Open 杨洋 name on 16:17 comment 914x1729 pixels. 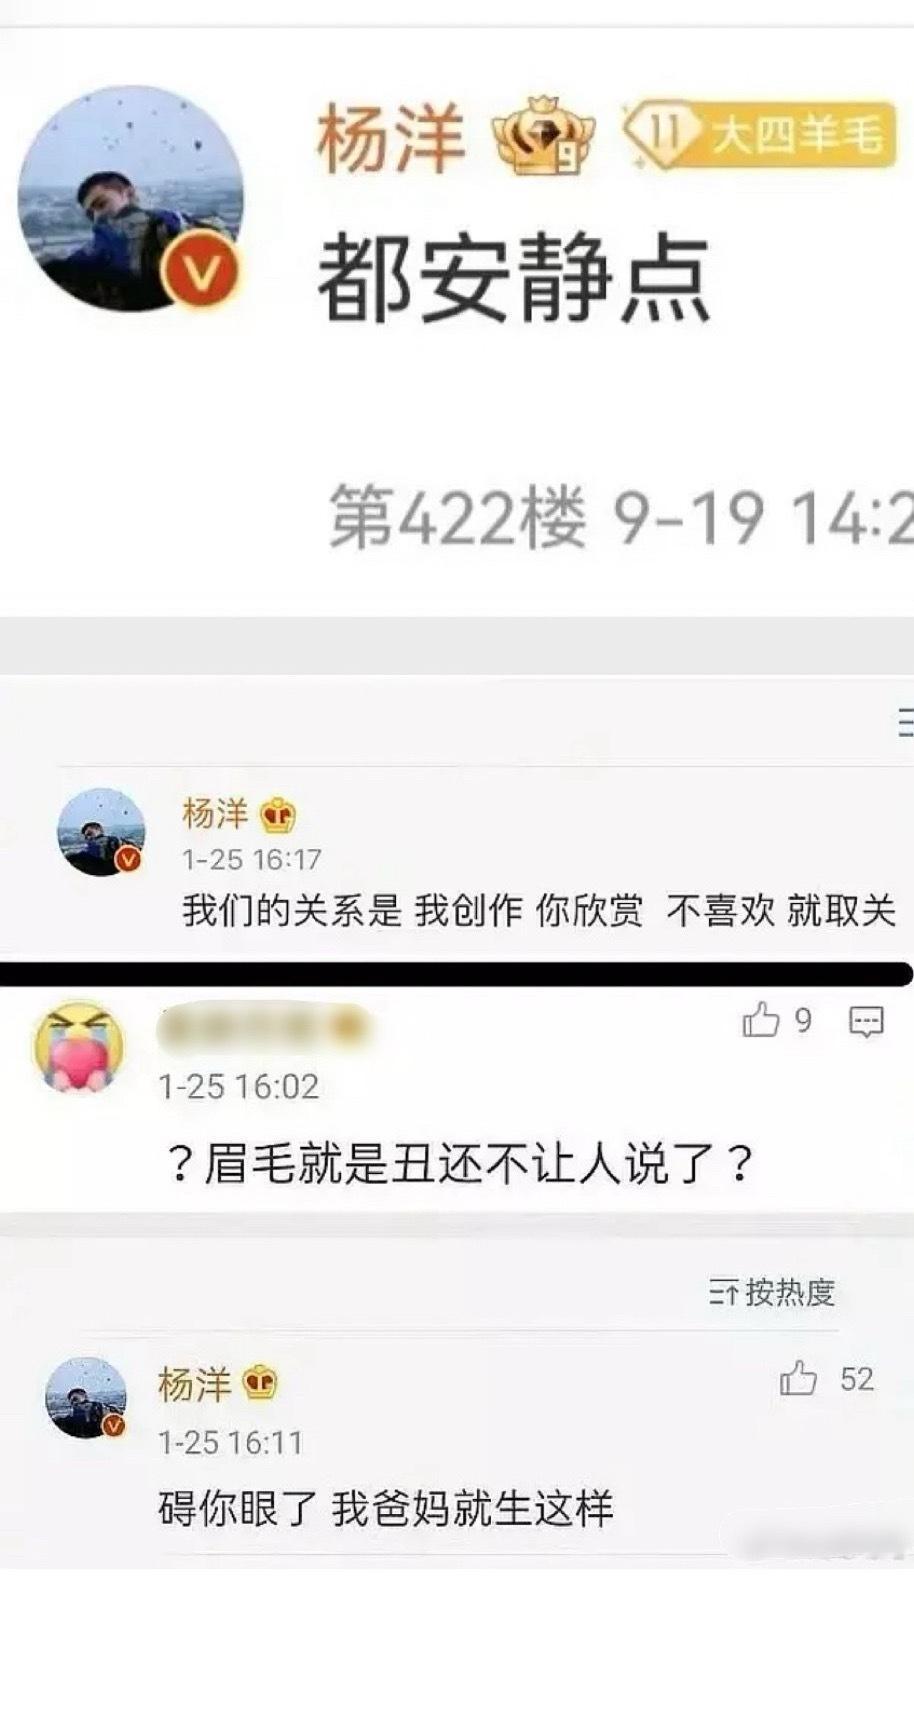(x=215, y=814)
